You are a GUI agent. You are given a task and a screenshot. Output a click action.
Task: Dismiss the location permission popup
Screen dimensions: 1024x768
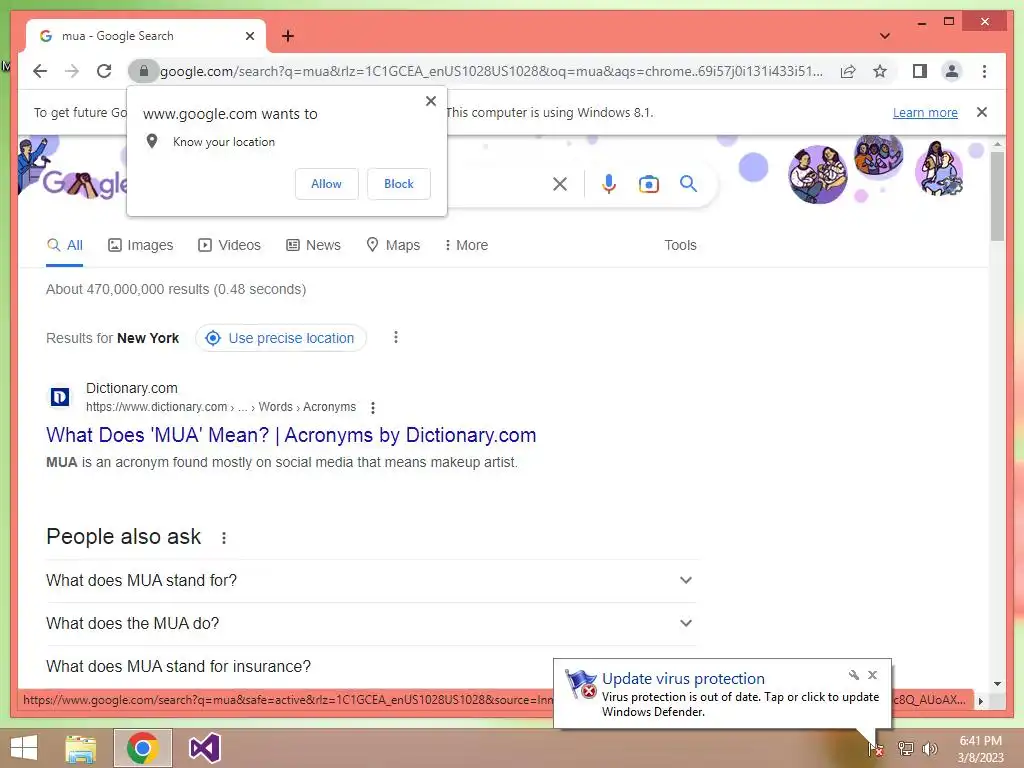pos(431,101)
